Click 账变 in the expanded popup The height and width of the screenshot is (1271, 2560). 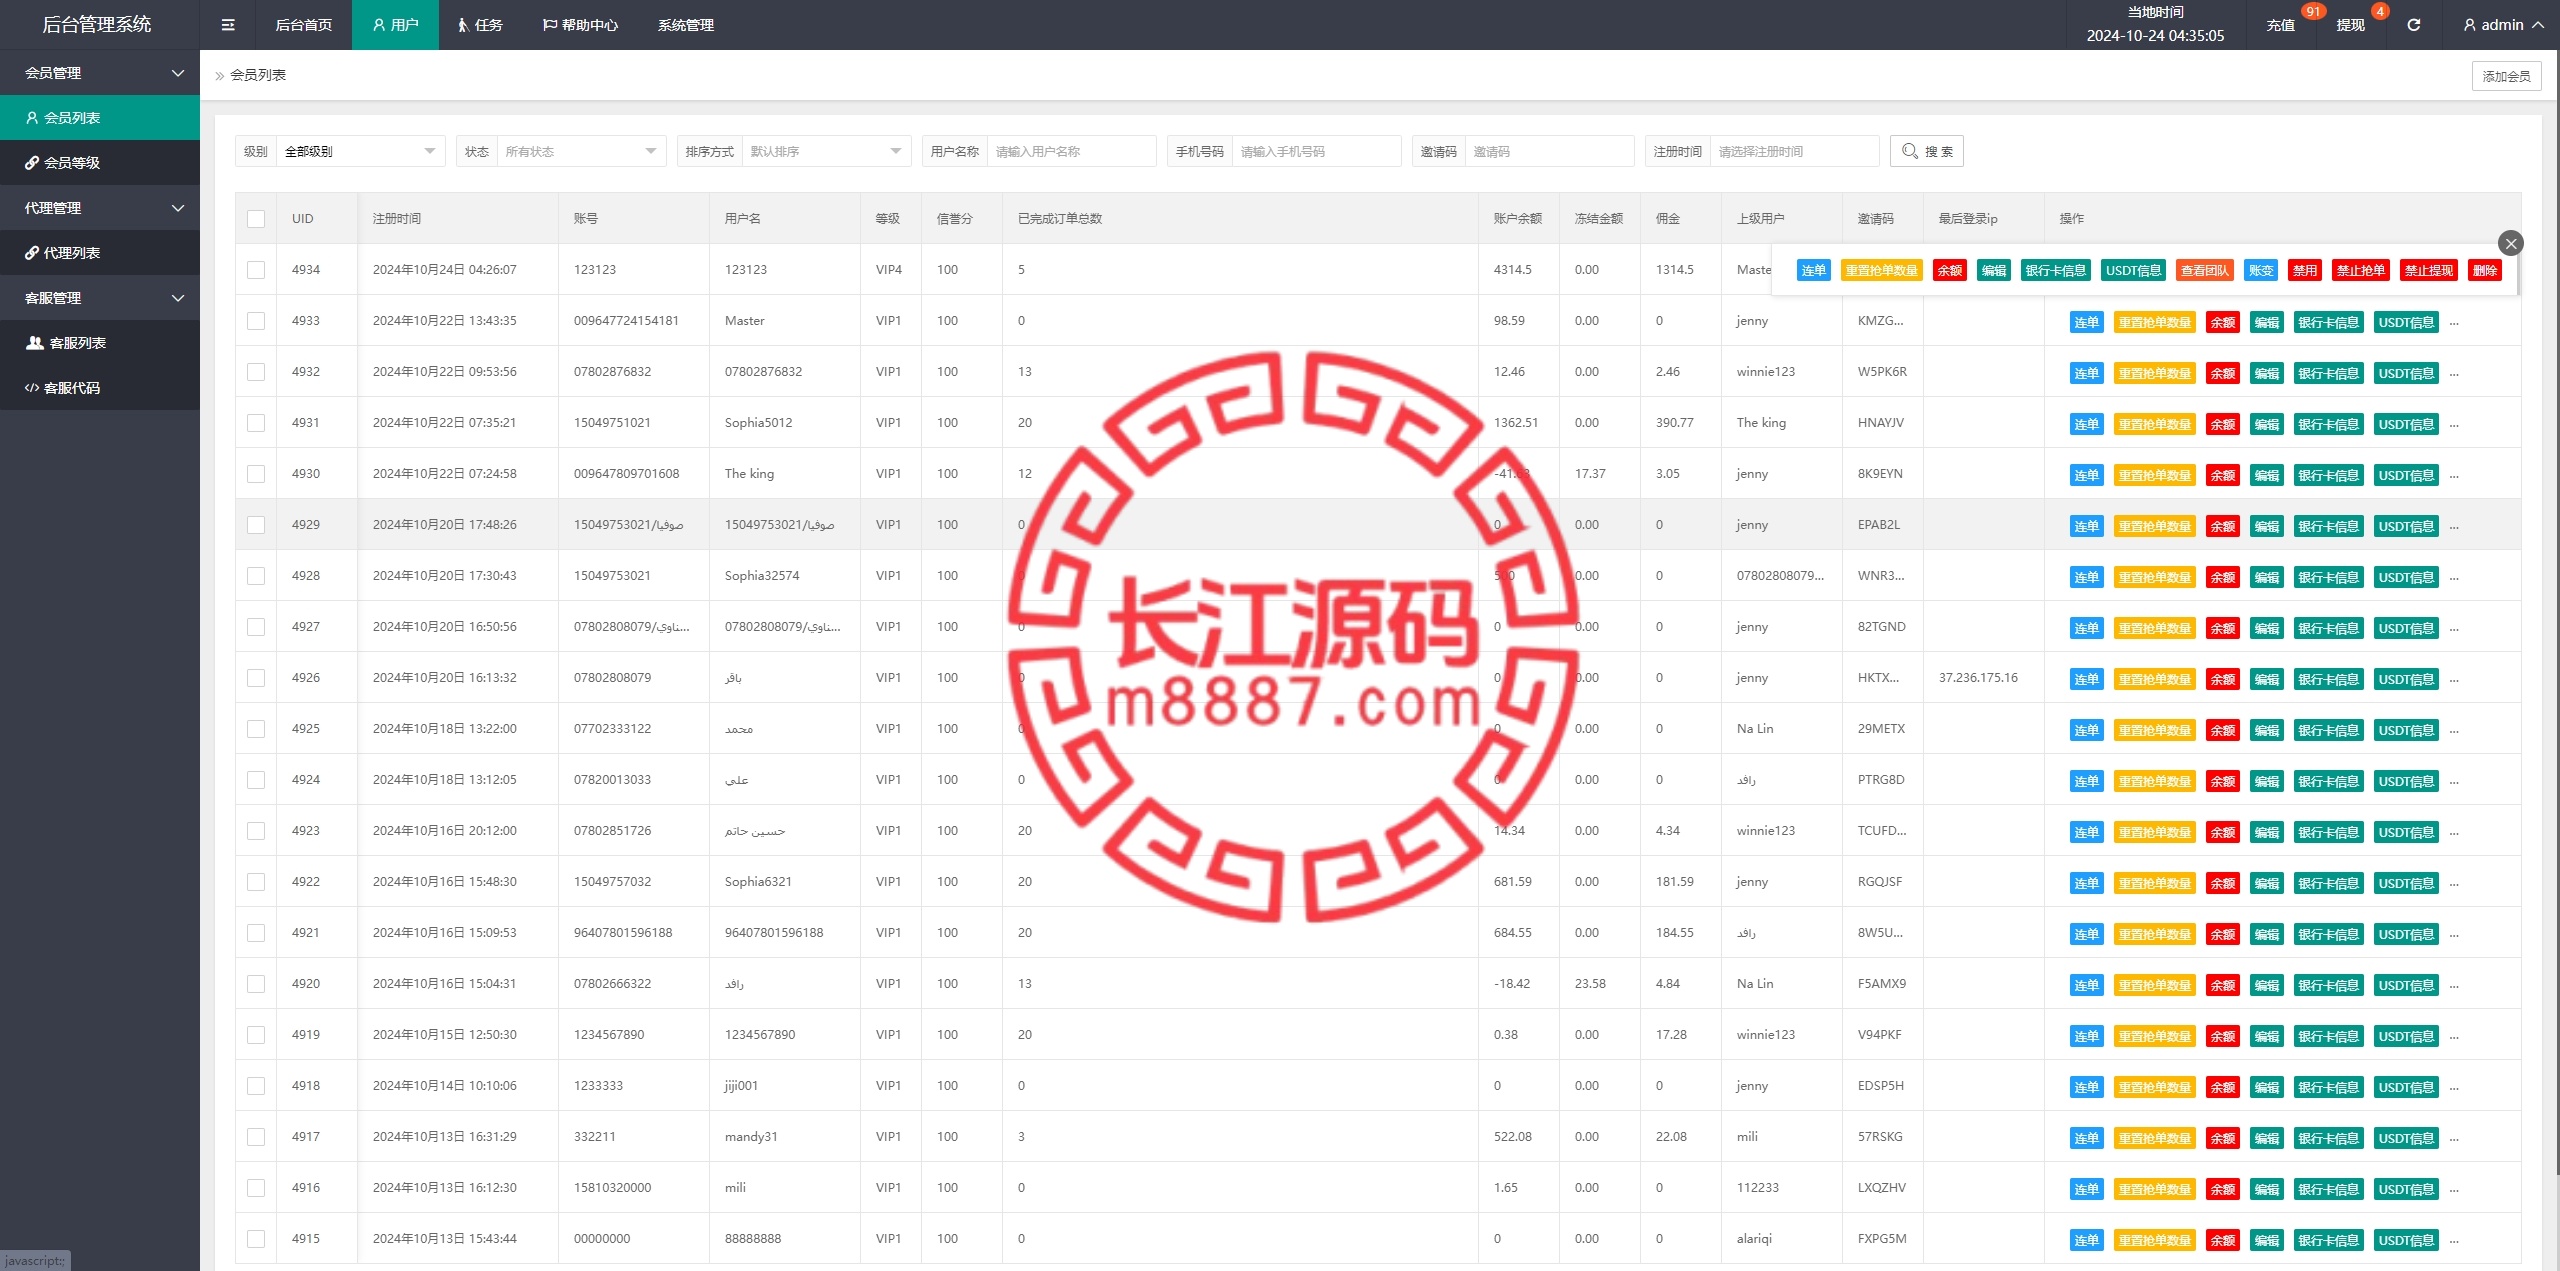point(2261,270)
